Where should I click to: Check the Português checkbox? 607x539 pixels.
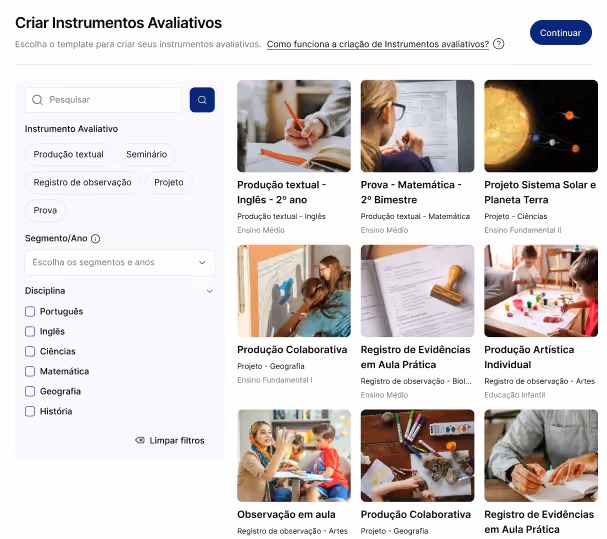click(x=30, y=312)
